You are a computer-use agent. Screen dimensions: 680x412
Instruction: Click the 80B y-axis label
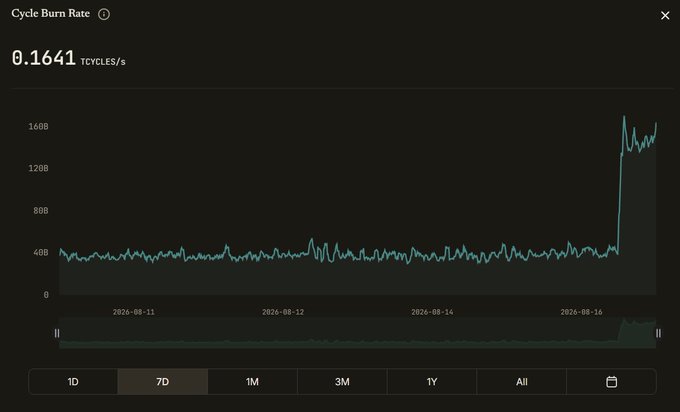[x=41, y=210]
